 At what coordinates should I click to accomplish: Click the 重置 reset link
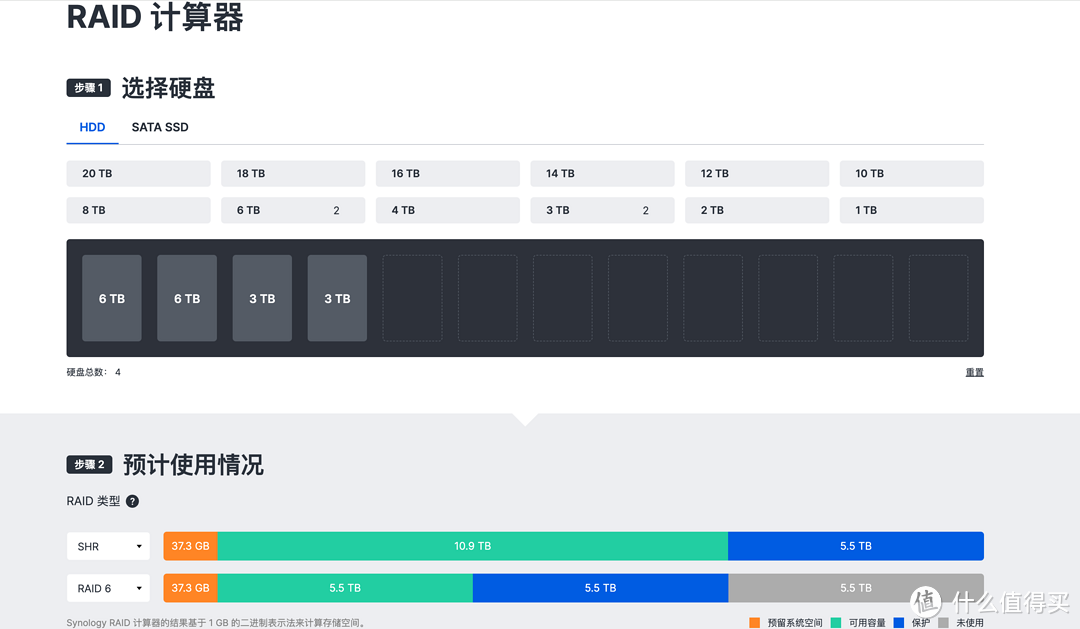[x=974, y=371]
